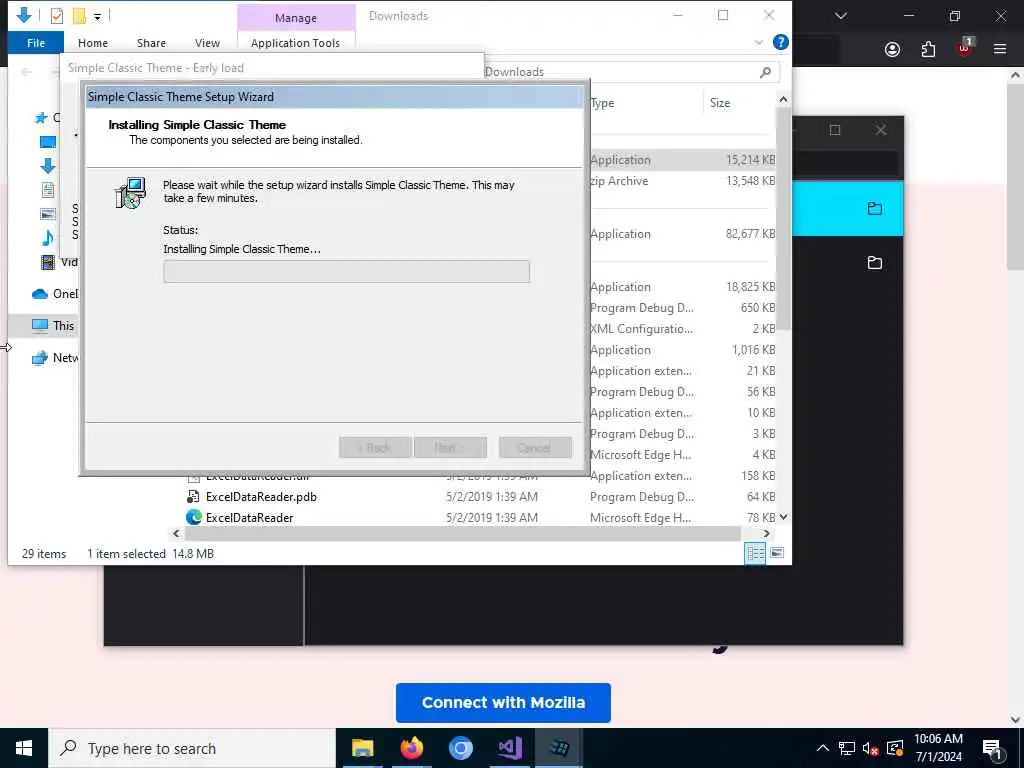Select Quick access star in navigation pane

tap(41, 118)
